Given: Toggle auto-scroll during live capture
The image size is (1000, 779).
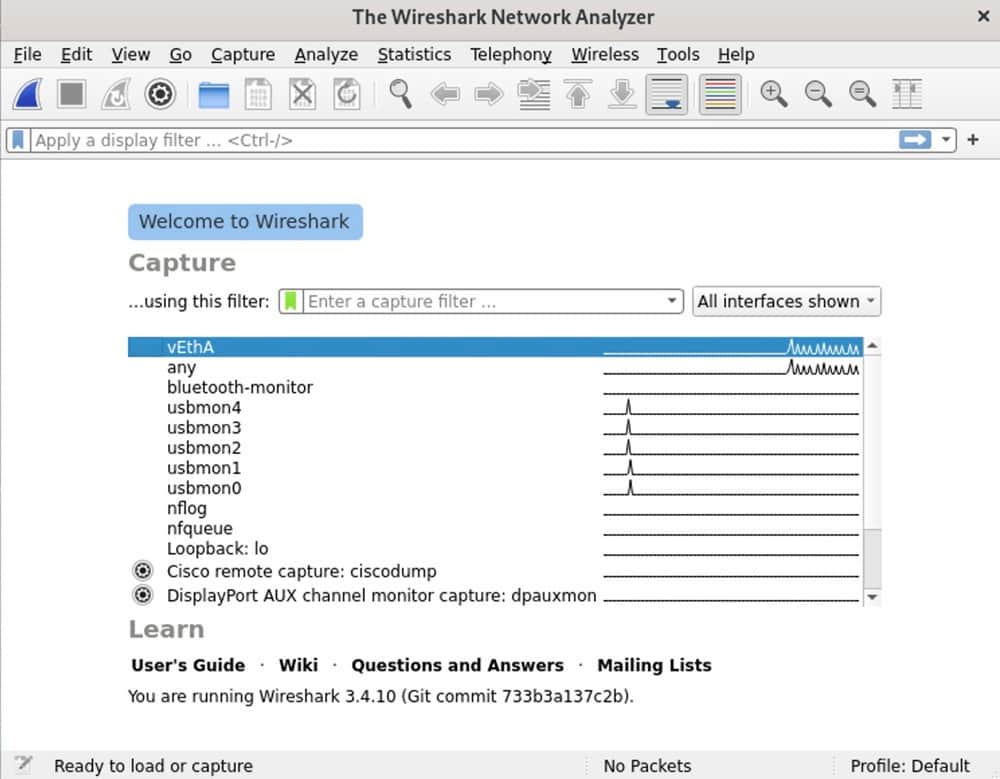Looking at the screenshot, I should 667,94.
